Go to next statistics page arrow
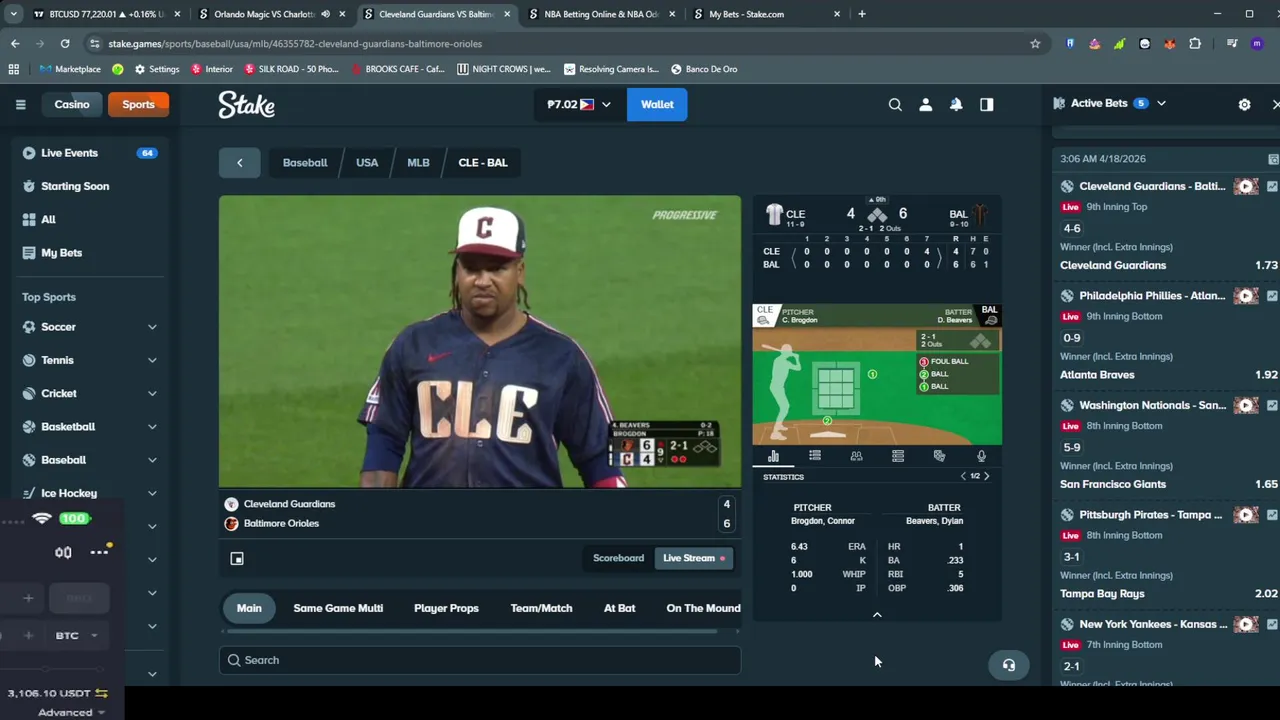This screenshot has height=720, width=1280. click(x=986, y=476)
